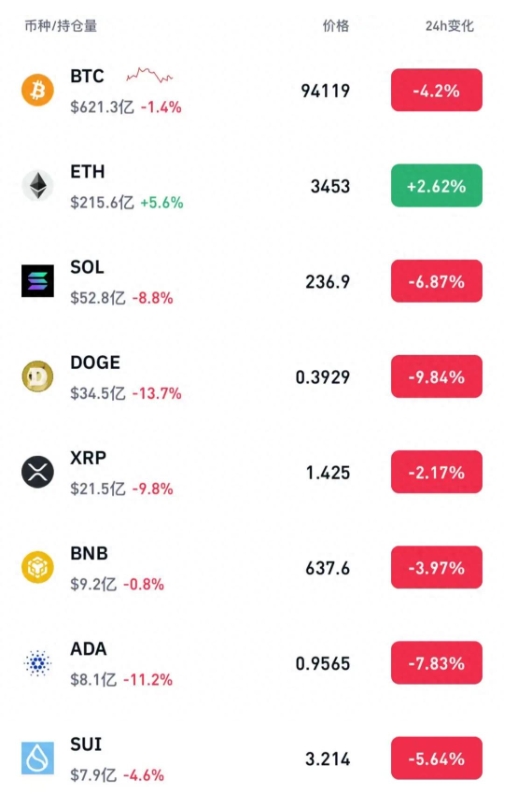This screenshot has width=505, height=810.
Task: Open the ADA $8.1亿 holdings line
Action: click(121, 680)
